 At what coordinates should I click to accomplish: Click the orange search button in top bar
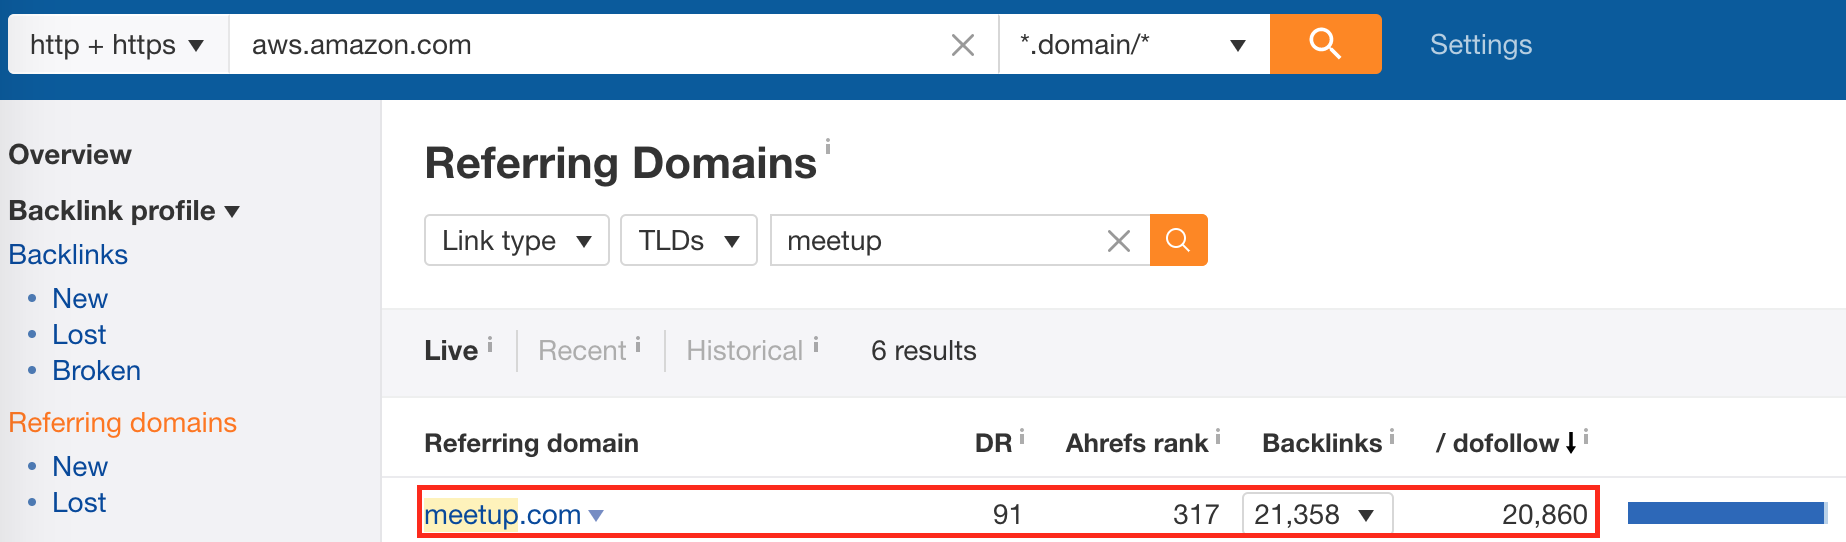(1325, 44)
